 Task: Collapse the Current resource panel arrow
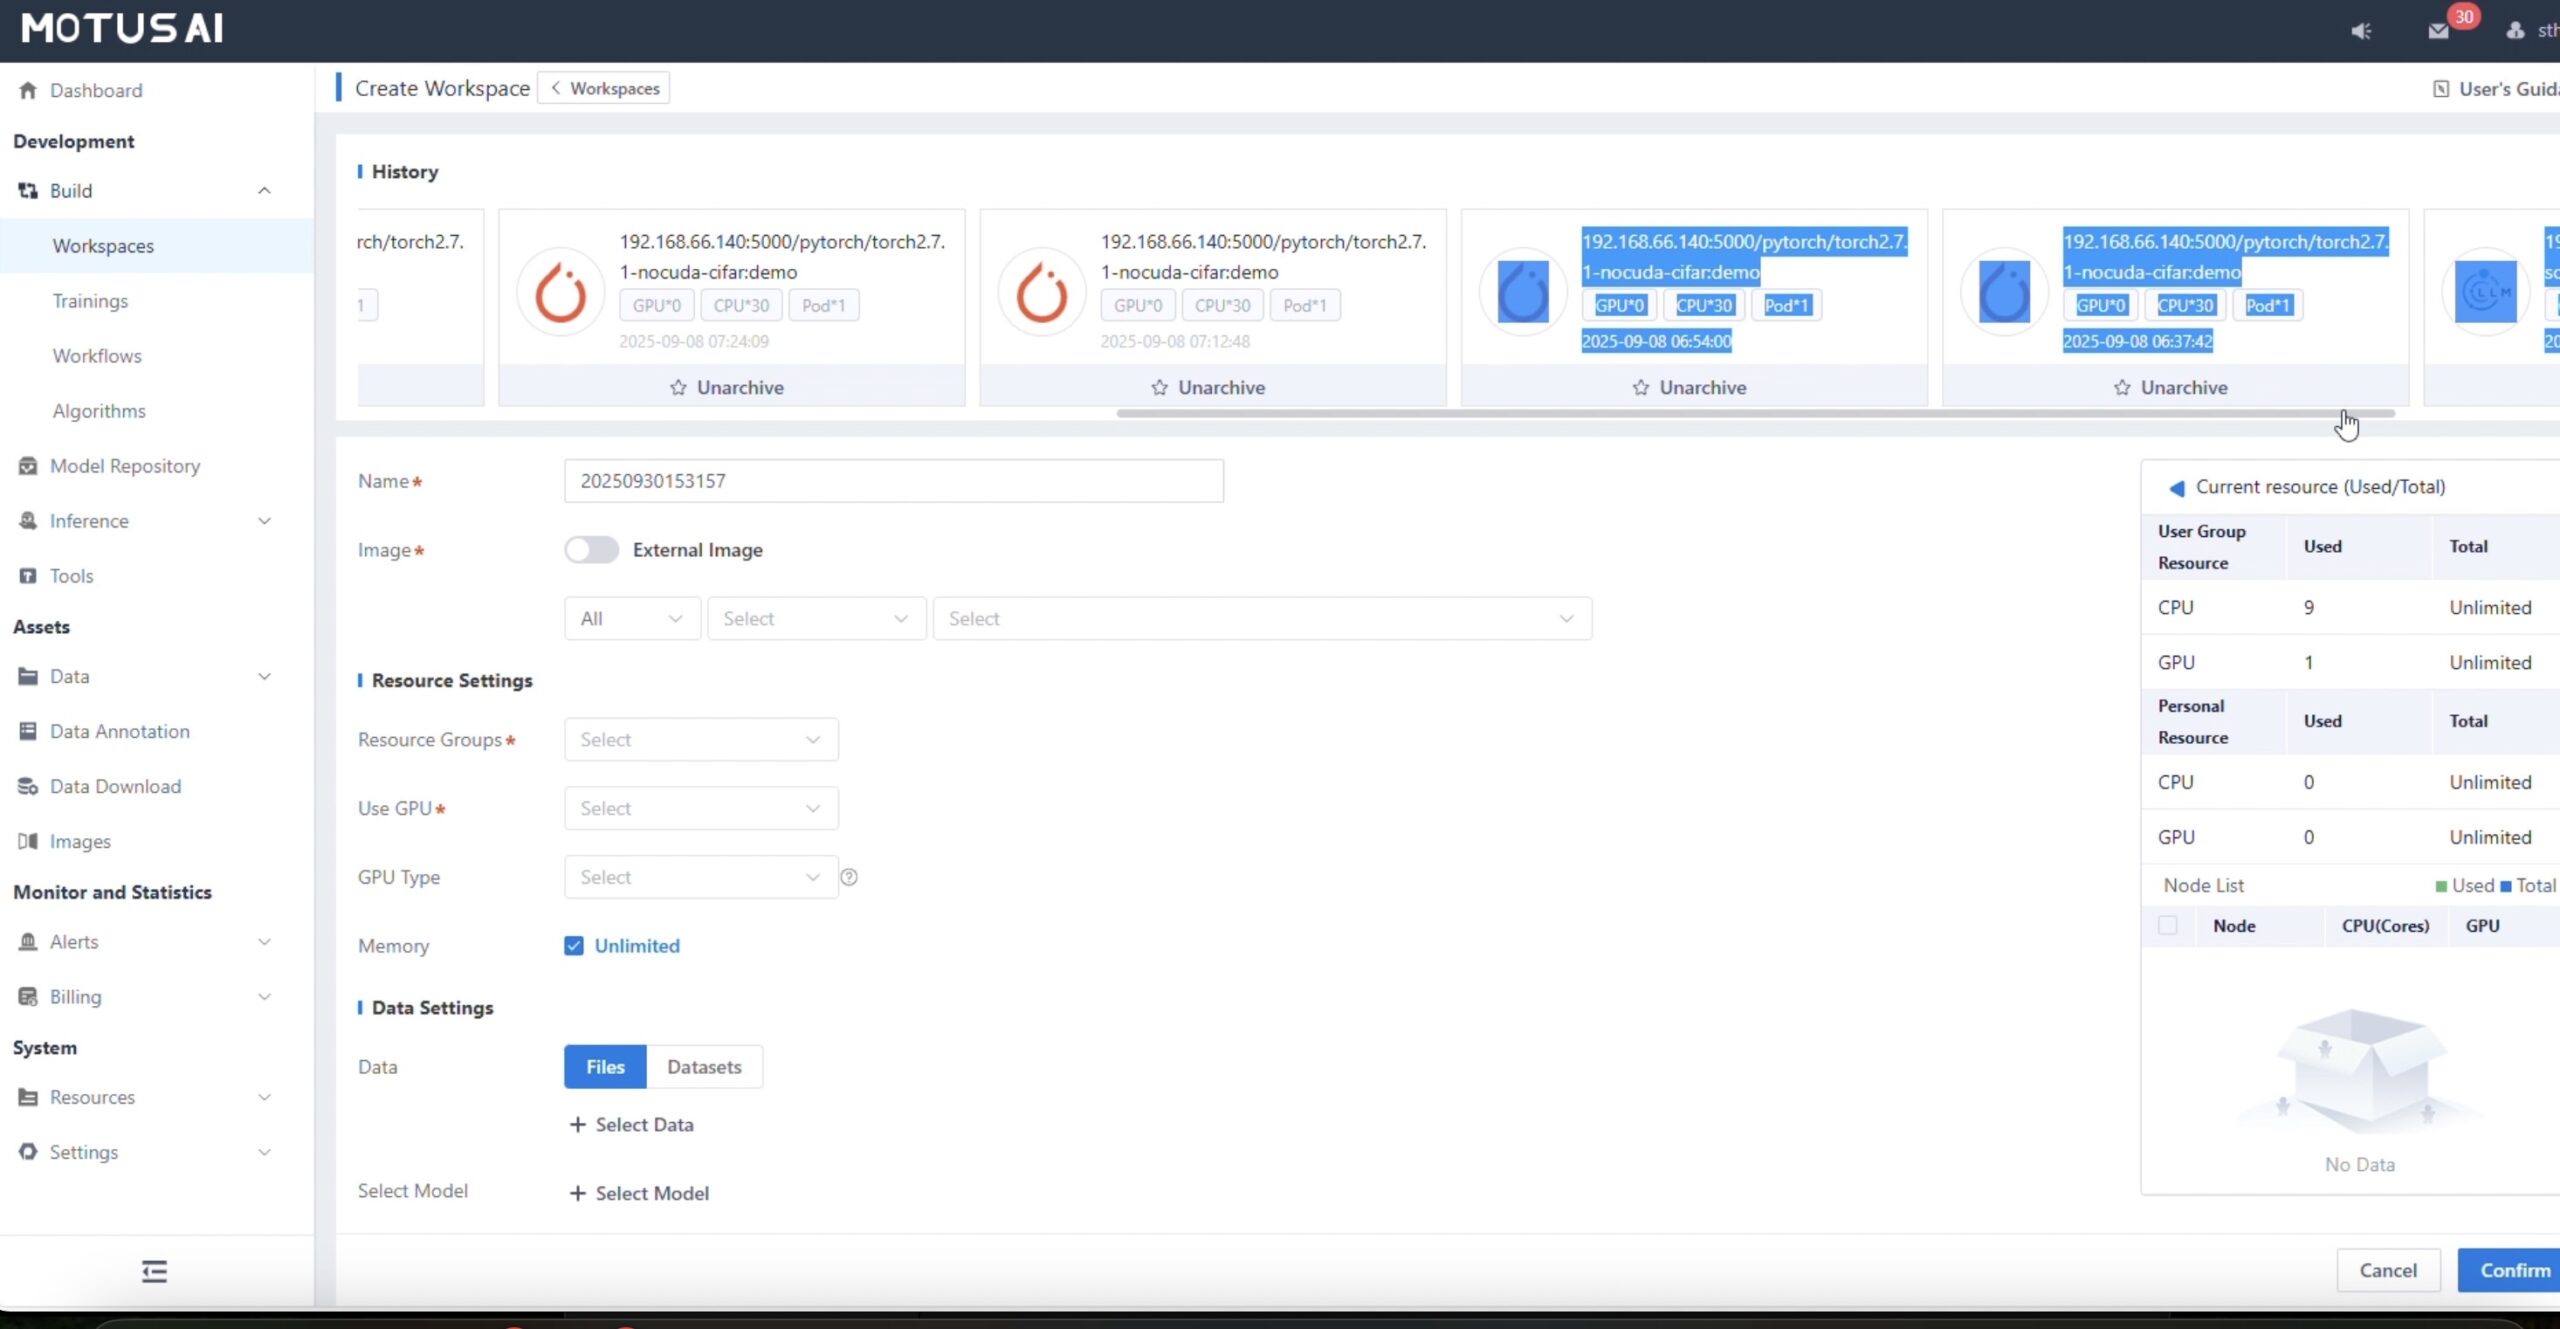click(x=2176, y=488)
